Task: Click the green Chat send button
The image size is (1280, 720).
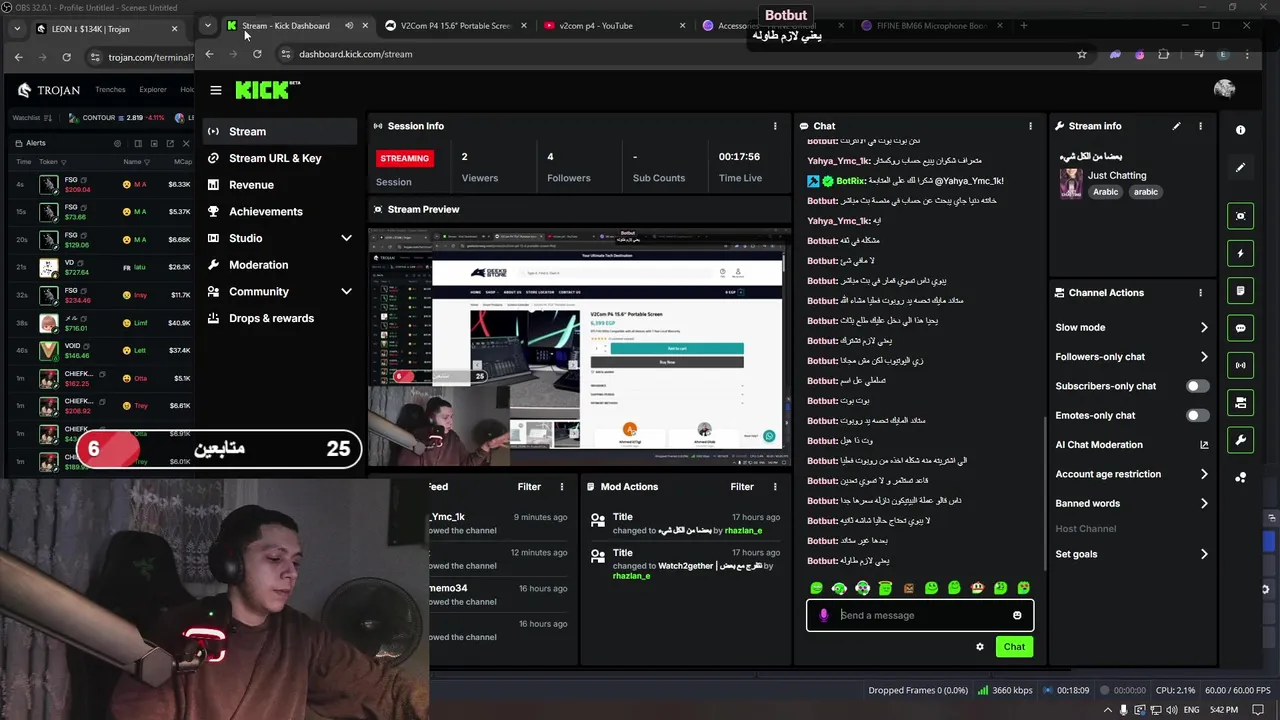Action: 1014,647
